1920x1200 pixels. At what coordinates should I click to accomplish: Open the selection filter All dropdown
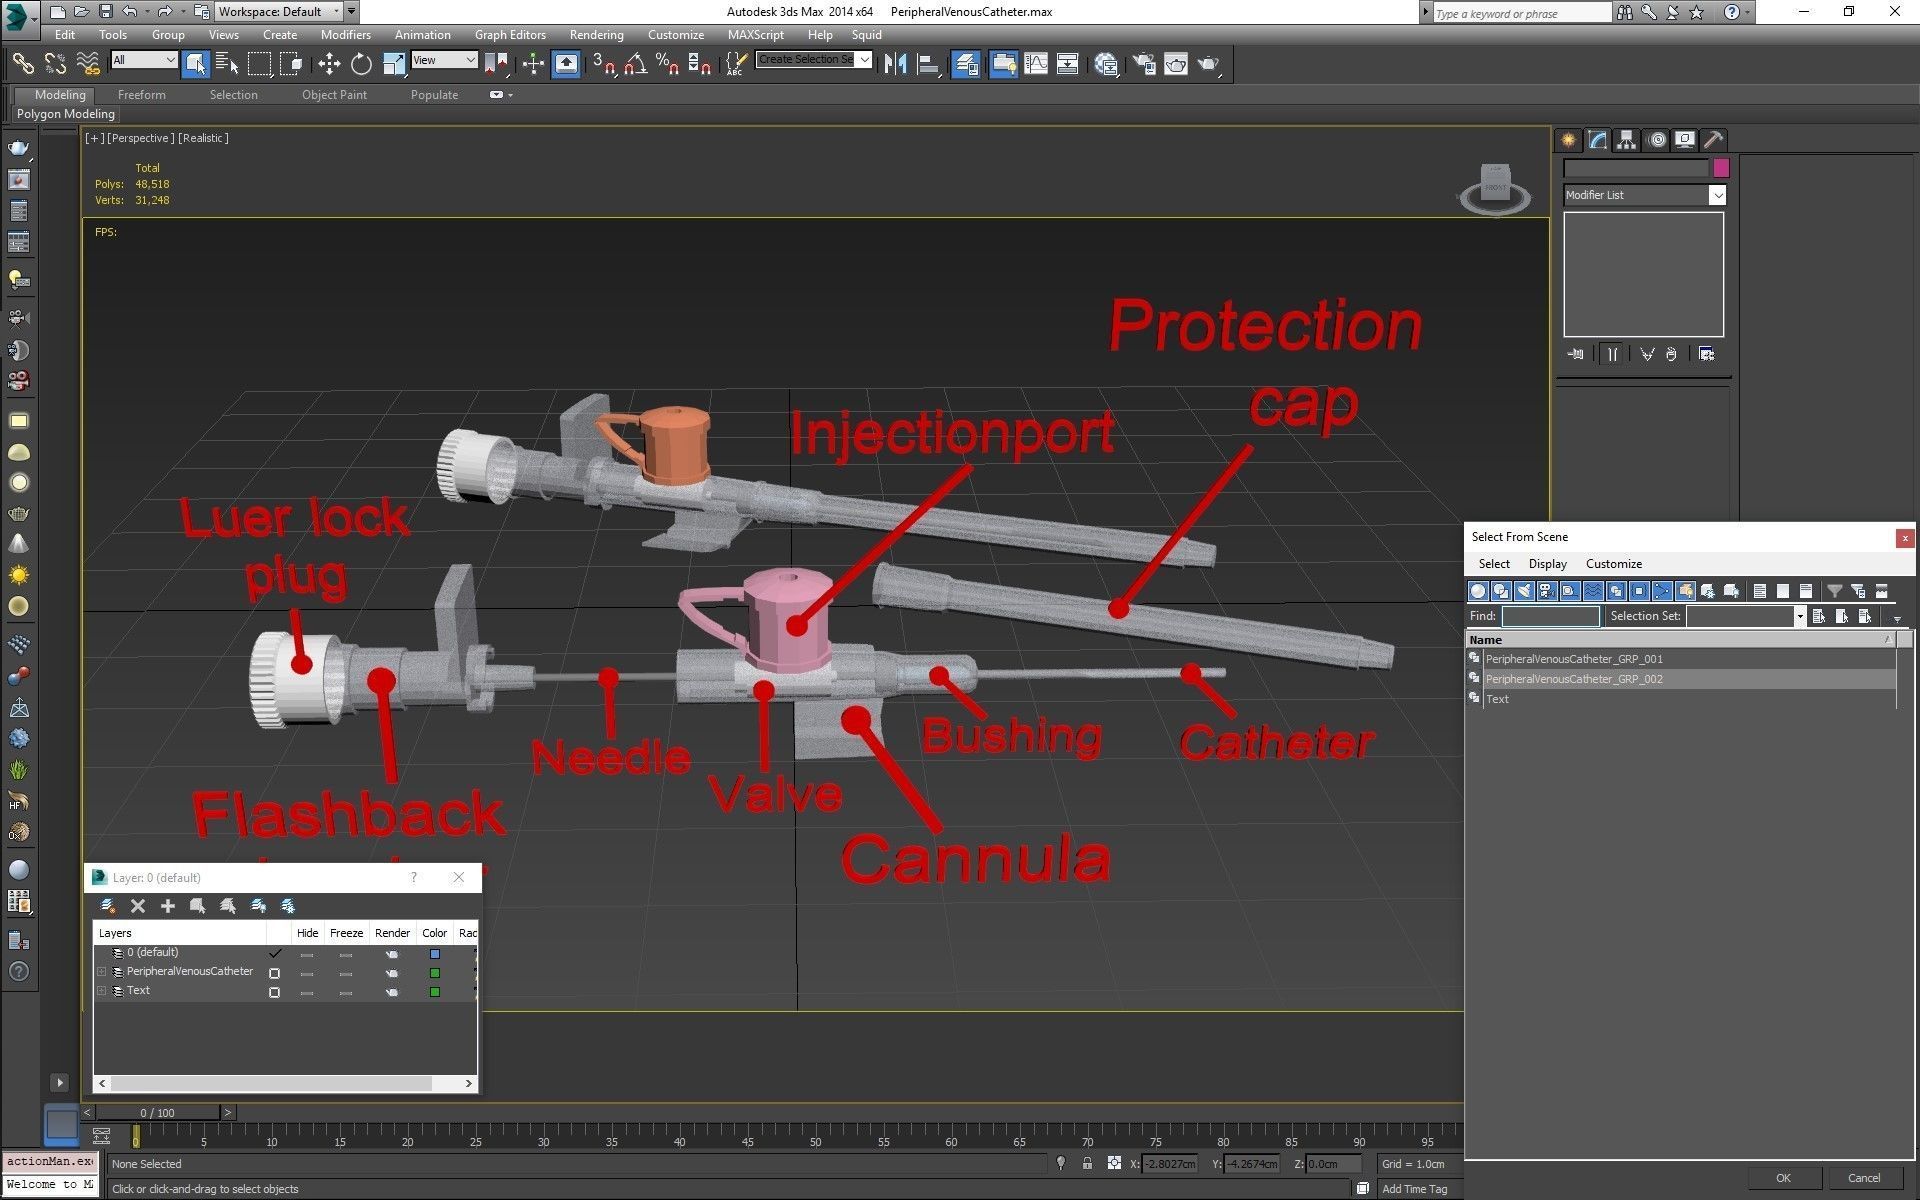coord(170,60)
